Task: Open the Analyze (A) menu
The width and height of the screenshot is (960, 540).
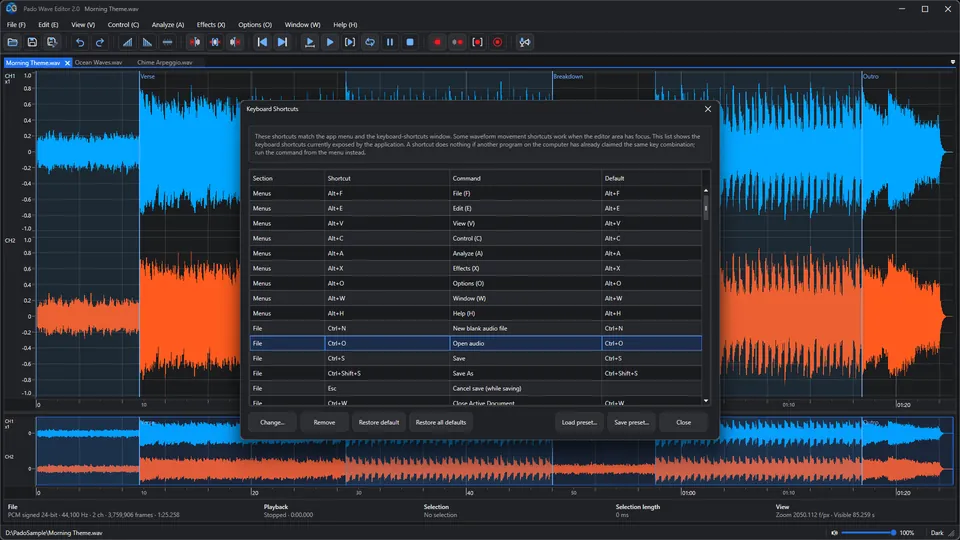Action: click(168, 24)
